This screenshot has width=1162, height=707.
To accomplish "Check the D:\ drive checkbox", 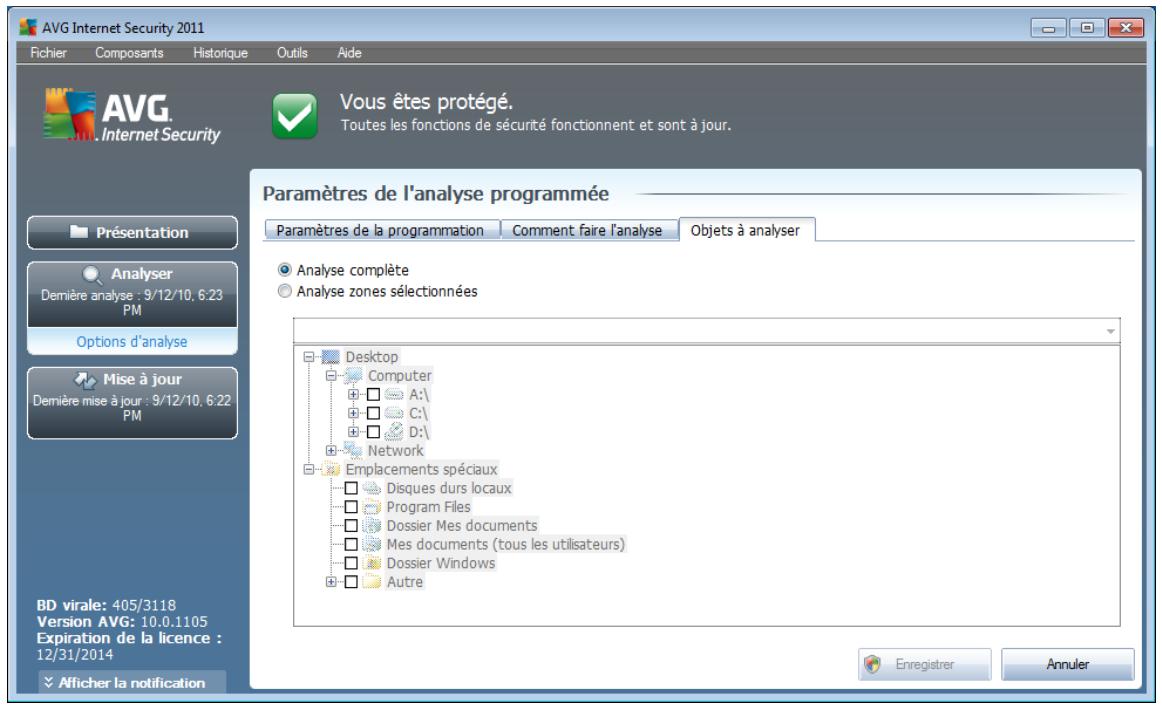I will [374, 432].
